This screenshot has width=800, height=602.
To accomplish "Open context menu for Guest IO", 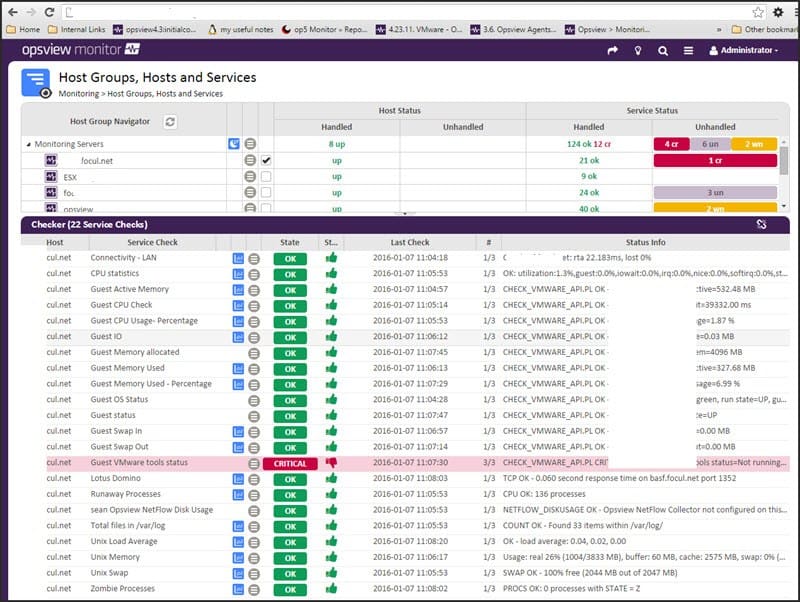I will click(x=254, y=338).
